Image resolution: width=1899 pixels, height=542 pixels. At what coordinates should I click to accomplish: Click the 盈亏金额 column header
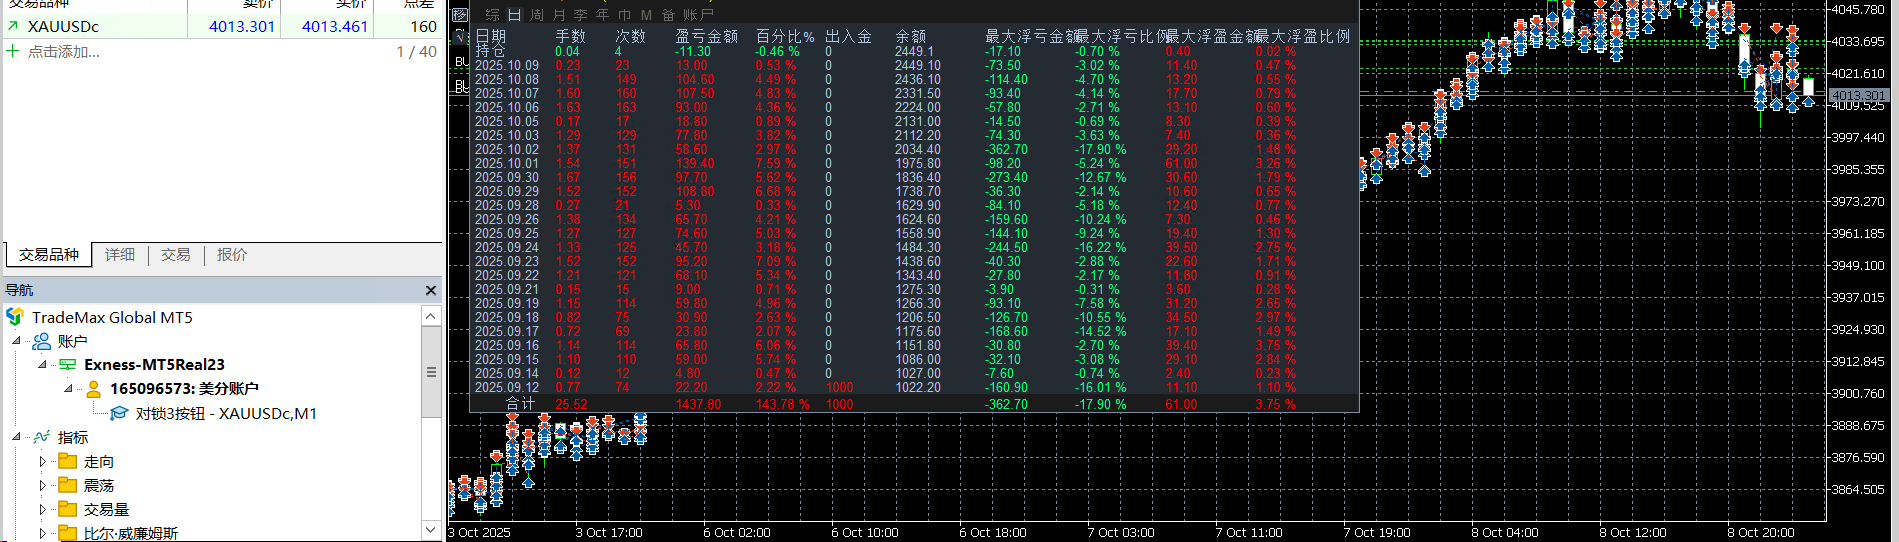(707, 37)
